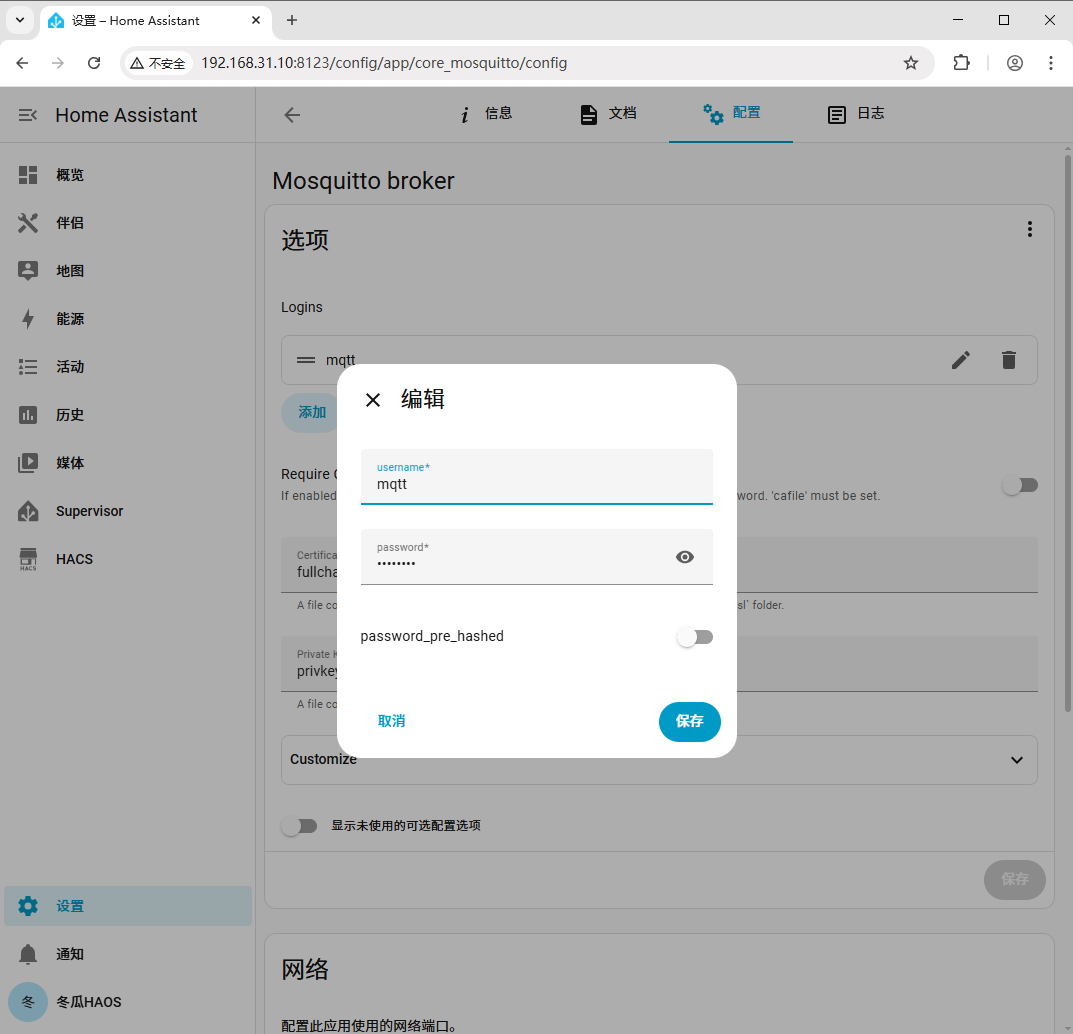Switch to the 日志 log tab
1073x1034 pixels.
click(855, 114)
